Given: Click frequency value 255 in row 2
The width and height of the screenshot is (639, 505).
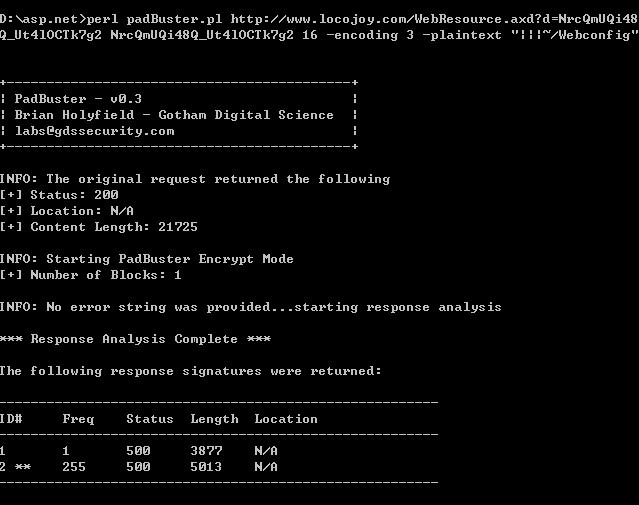Looking at the screenshot, I should [74, 467].
